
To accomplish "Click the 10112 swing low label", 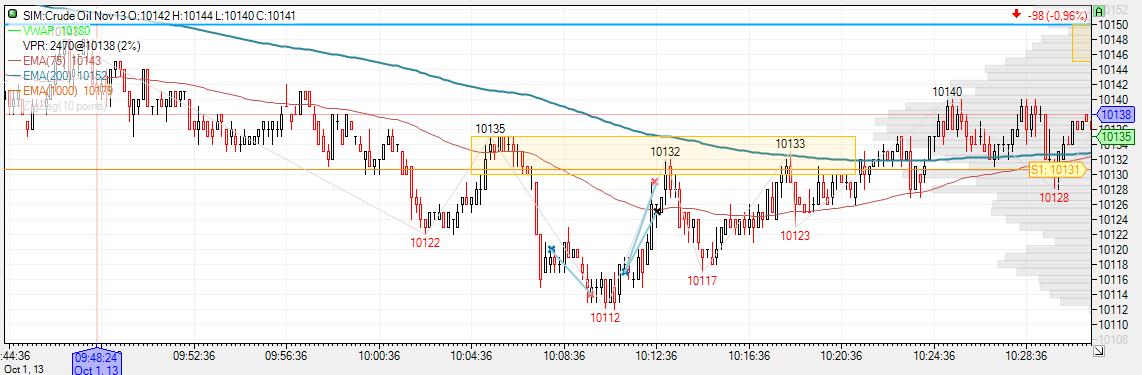I will [605, 317].
